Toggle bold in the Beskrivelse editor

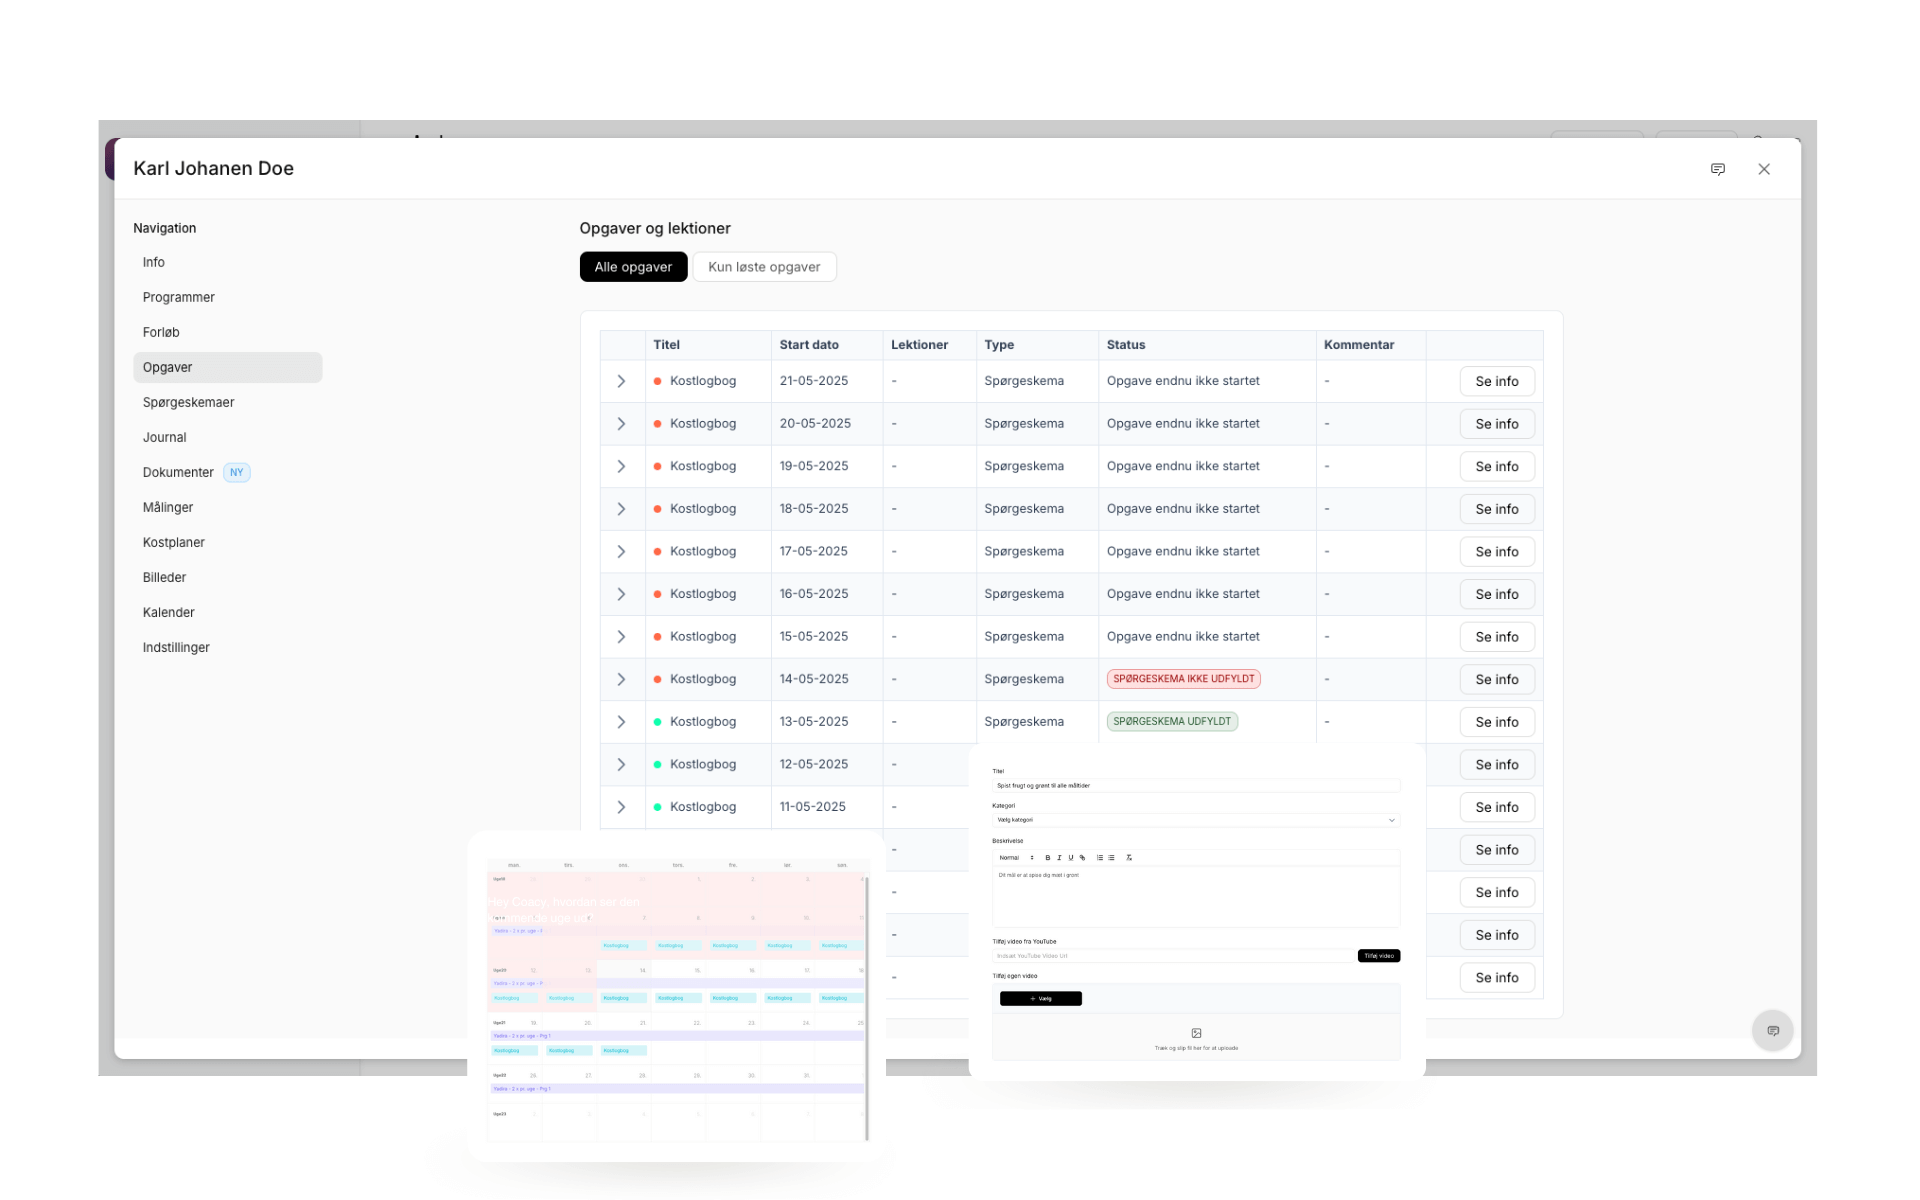1048,857
